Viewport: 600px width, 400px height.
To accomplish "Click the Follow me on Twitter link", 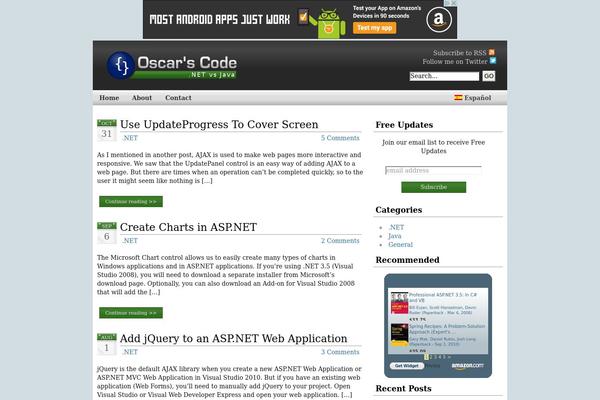I will (455, 61).
